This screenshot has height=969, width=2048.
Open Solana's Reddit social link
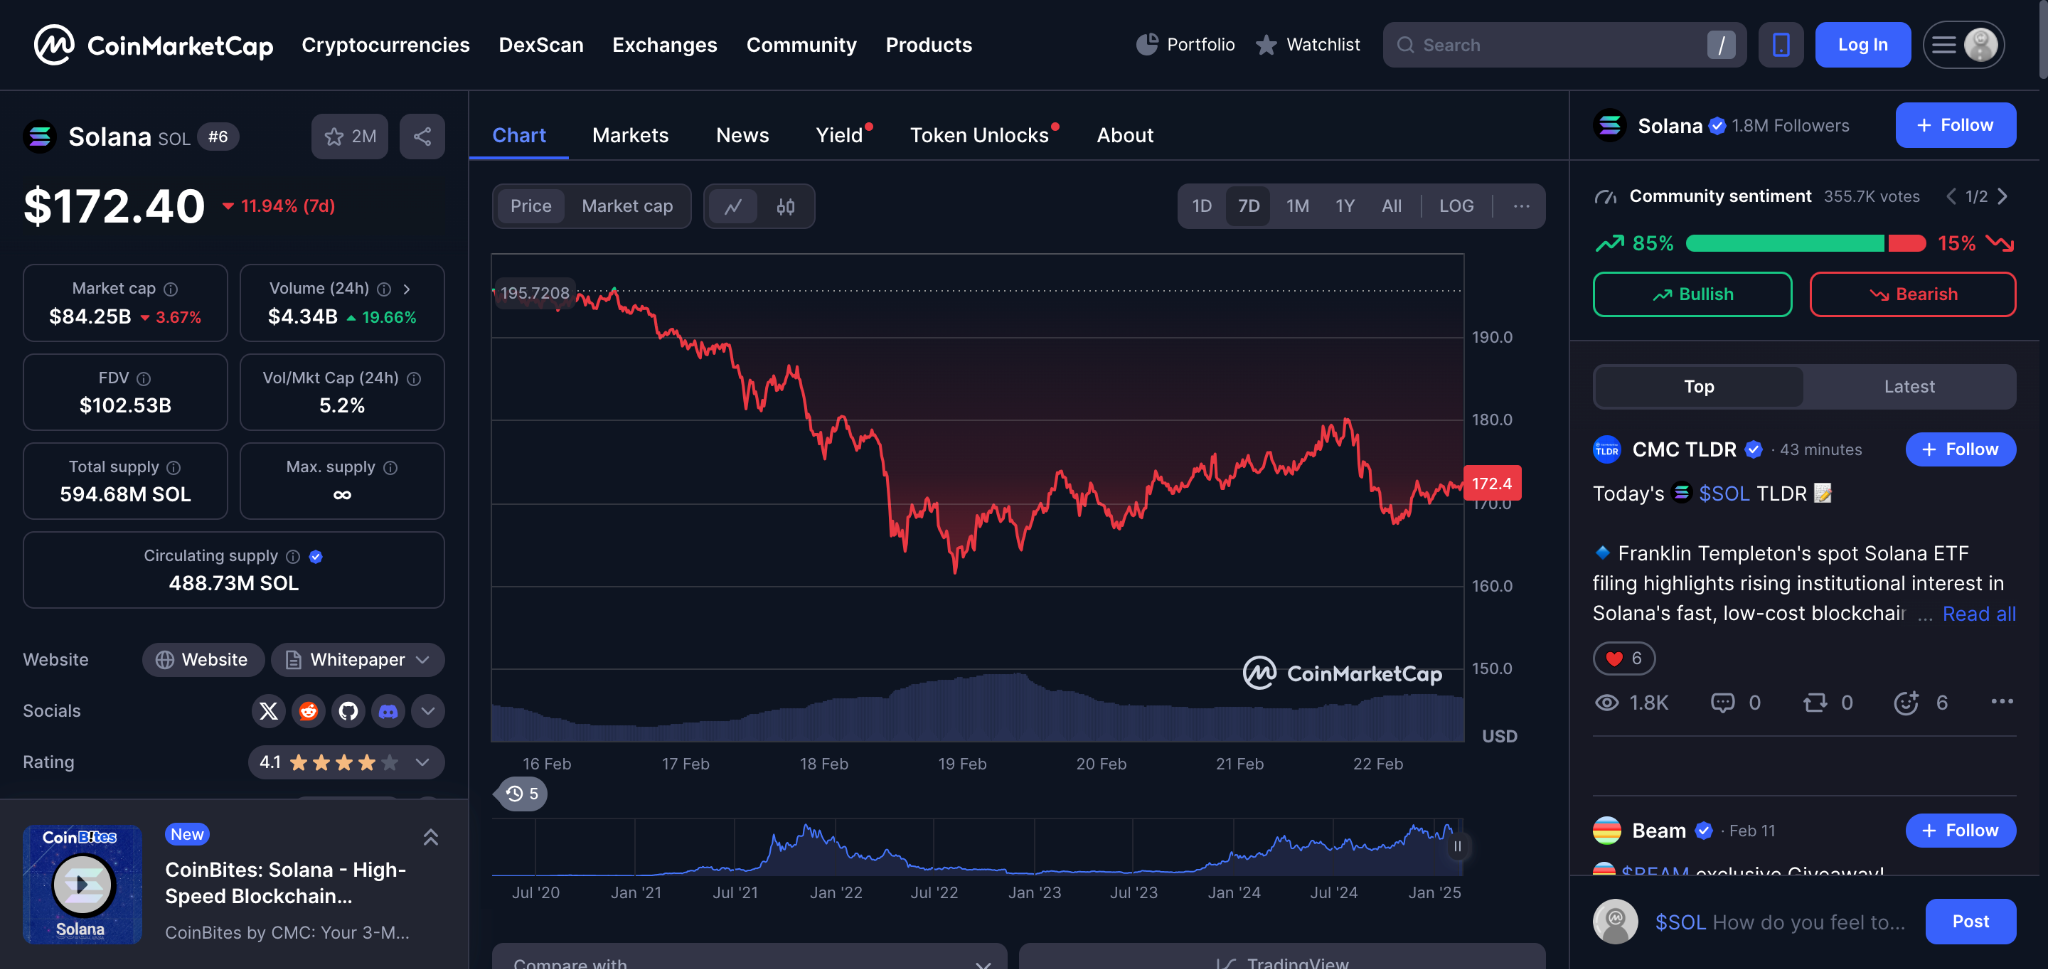point(308,711)
